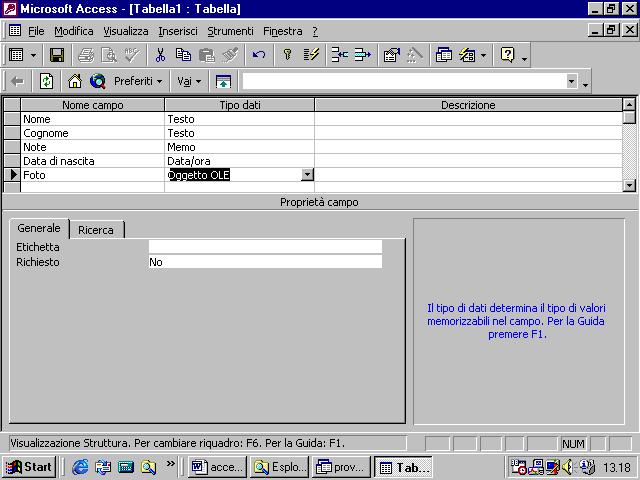Open Print Preview icon

point(109,55)
